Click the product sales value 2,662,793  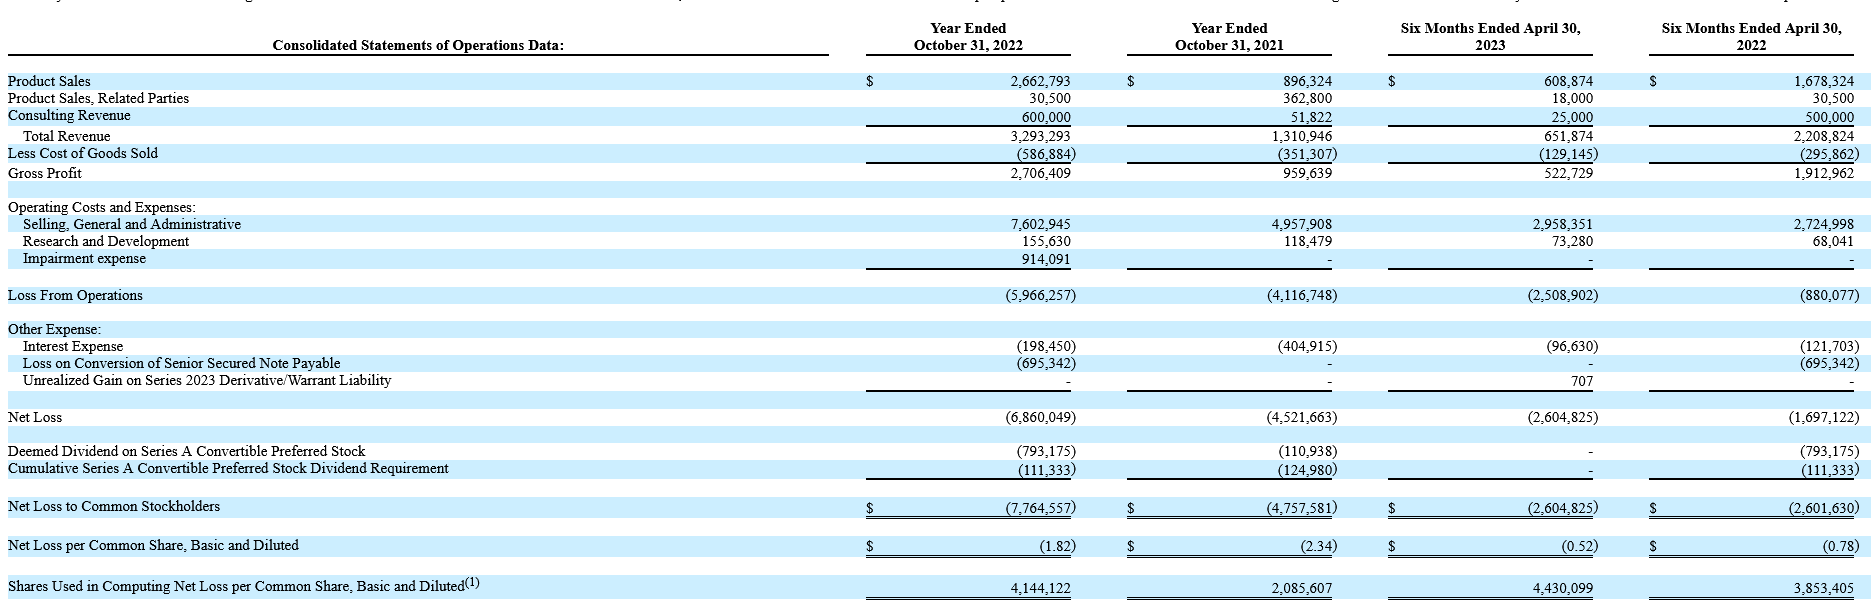(x=1040, y=81)
